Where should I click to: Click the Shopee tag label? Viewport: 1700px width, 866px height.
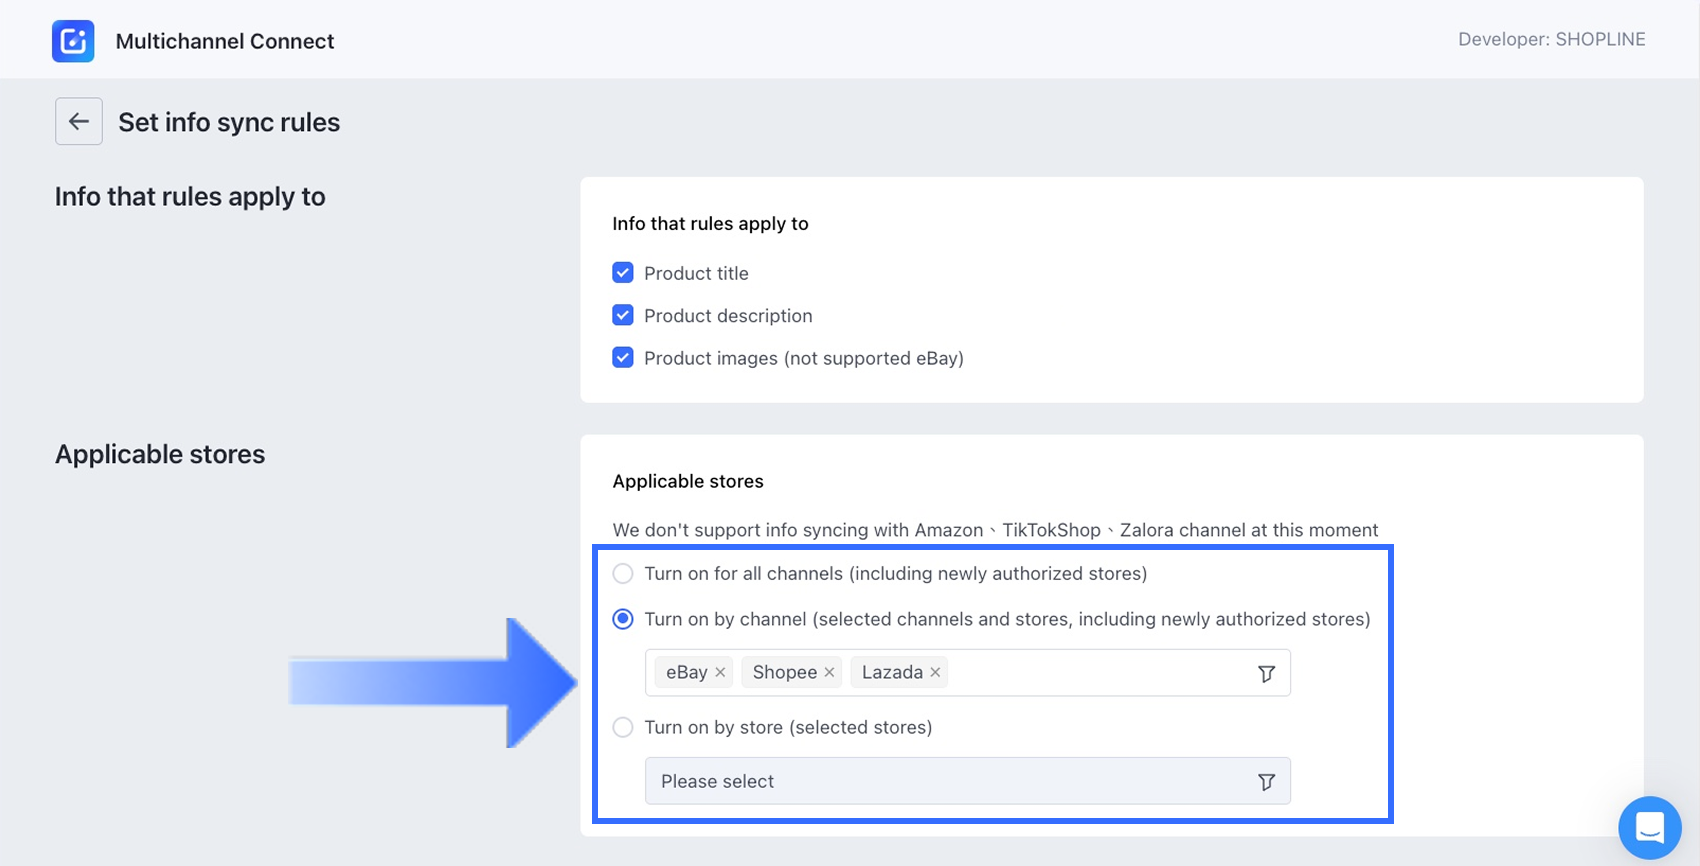[x=784, y=673]
